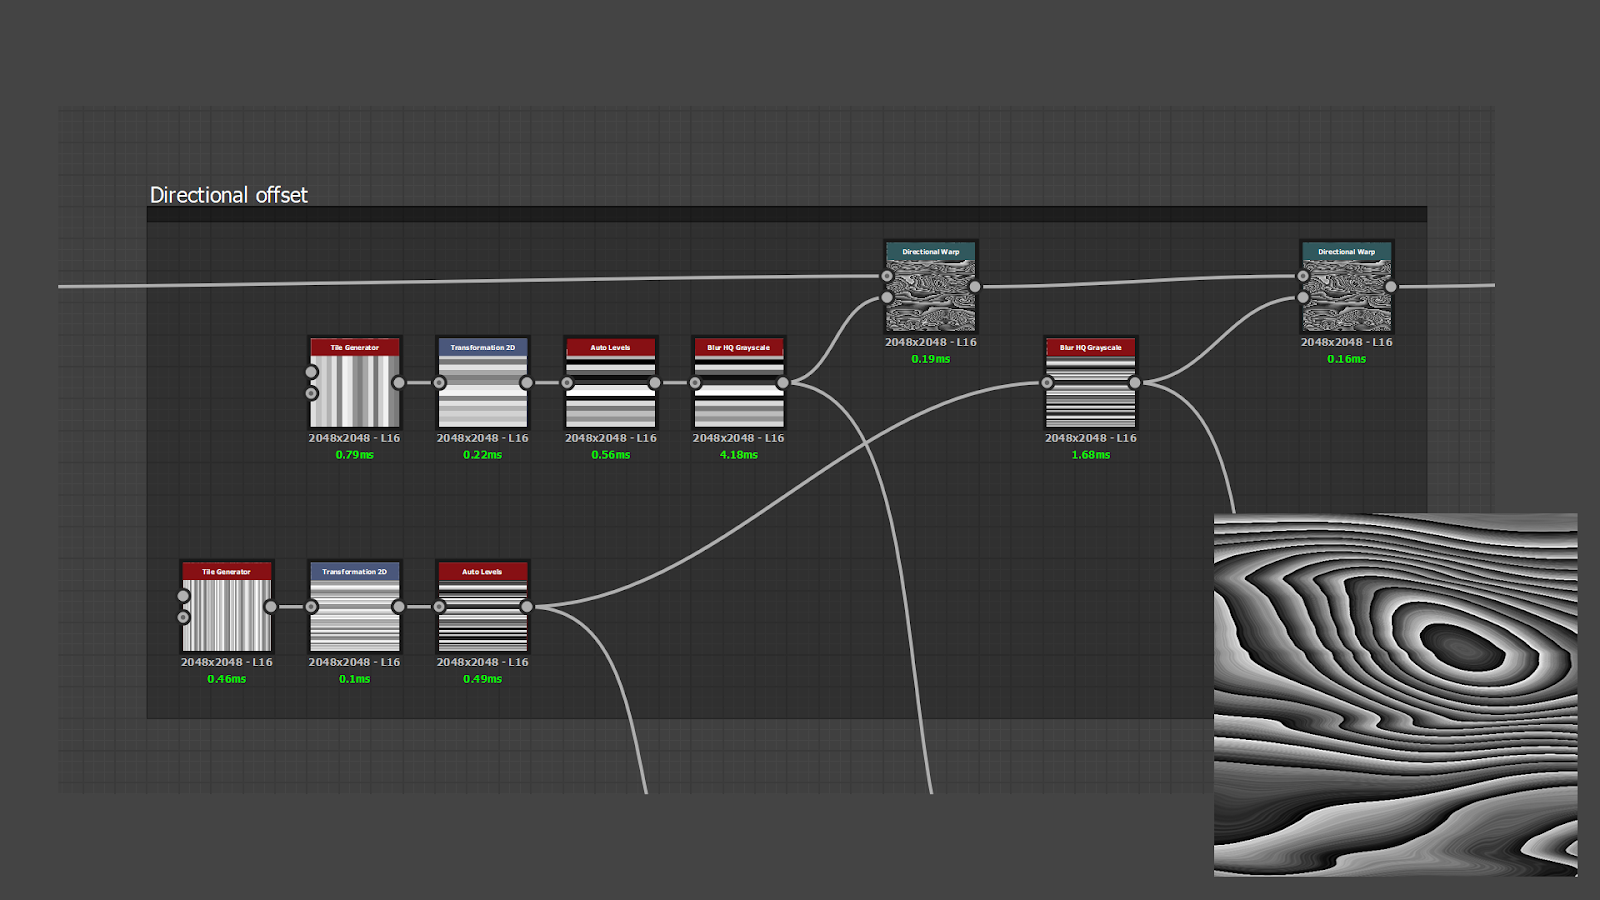Click the 1.68ms timing label
The image size is (1600, 900).
(1091, 455)
